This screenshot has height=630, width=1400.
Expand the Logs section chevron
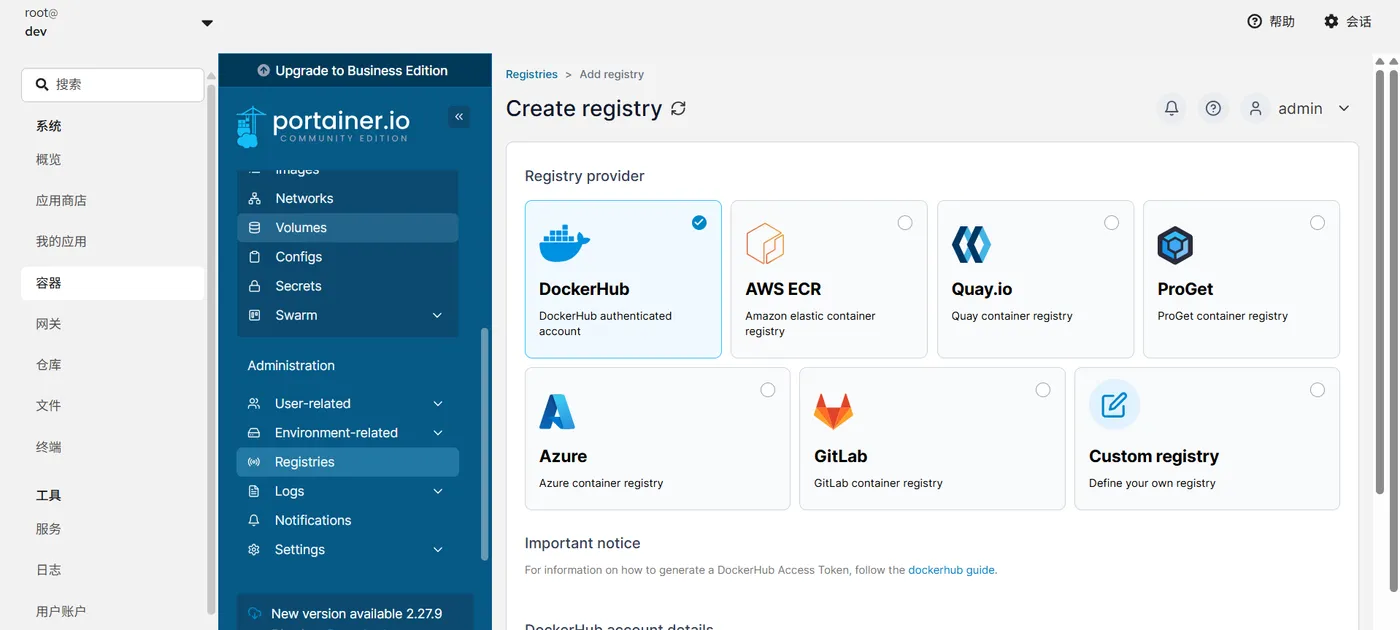click(437, 491)
